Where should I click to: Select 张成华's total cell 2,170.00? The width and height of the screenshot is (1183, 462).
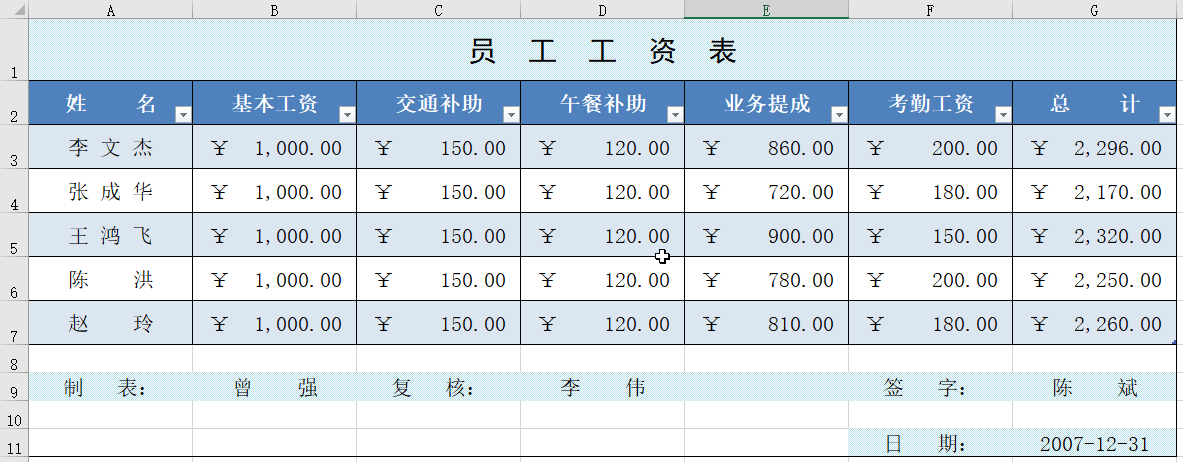tap(1094, 192)
